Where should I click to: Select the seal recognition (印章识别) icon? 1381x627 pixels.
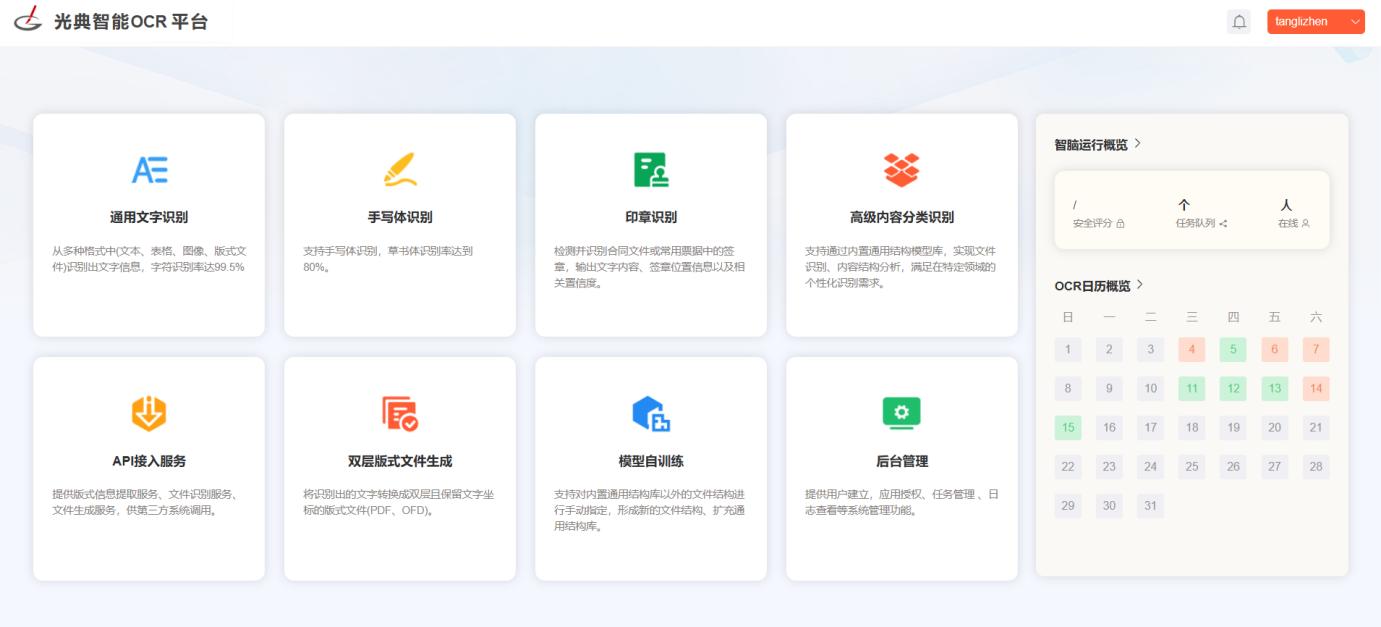click(651, 171)
